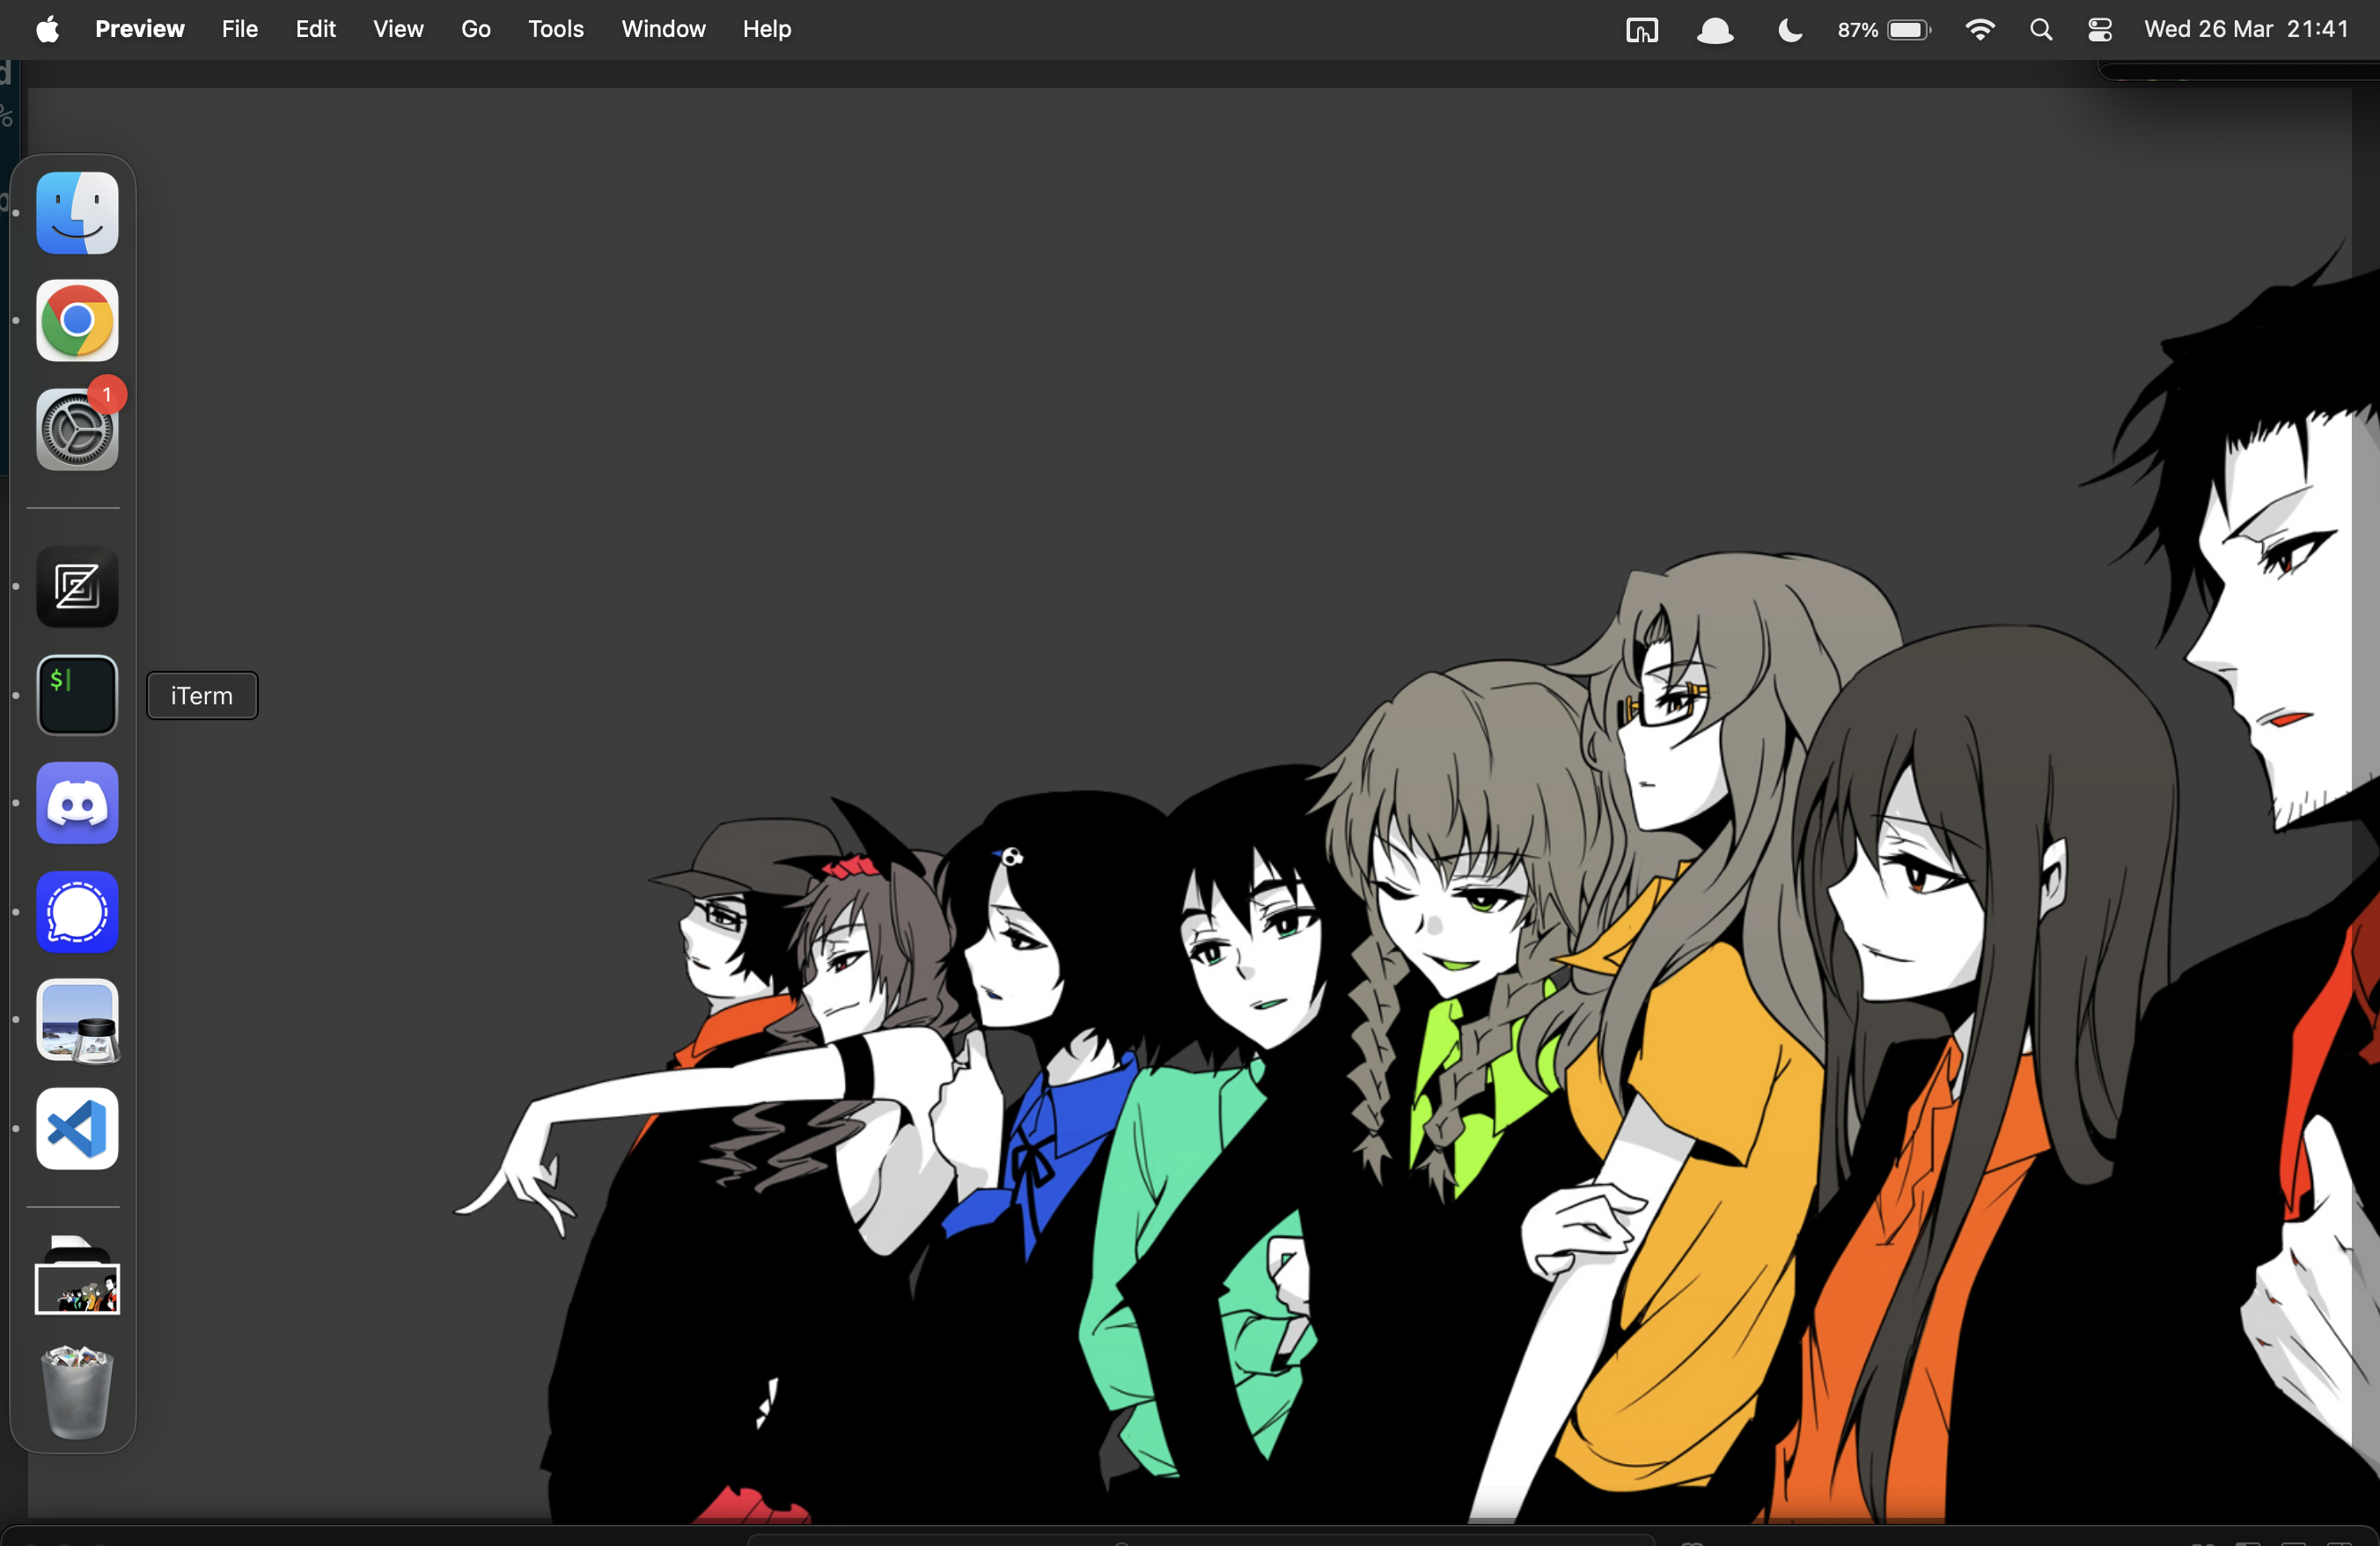Viewport: 2380px width, 1546px height.
Task: Launch Visual Studio Code from the Dock
Action: 77,1129
